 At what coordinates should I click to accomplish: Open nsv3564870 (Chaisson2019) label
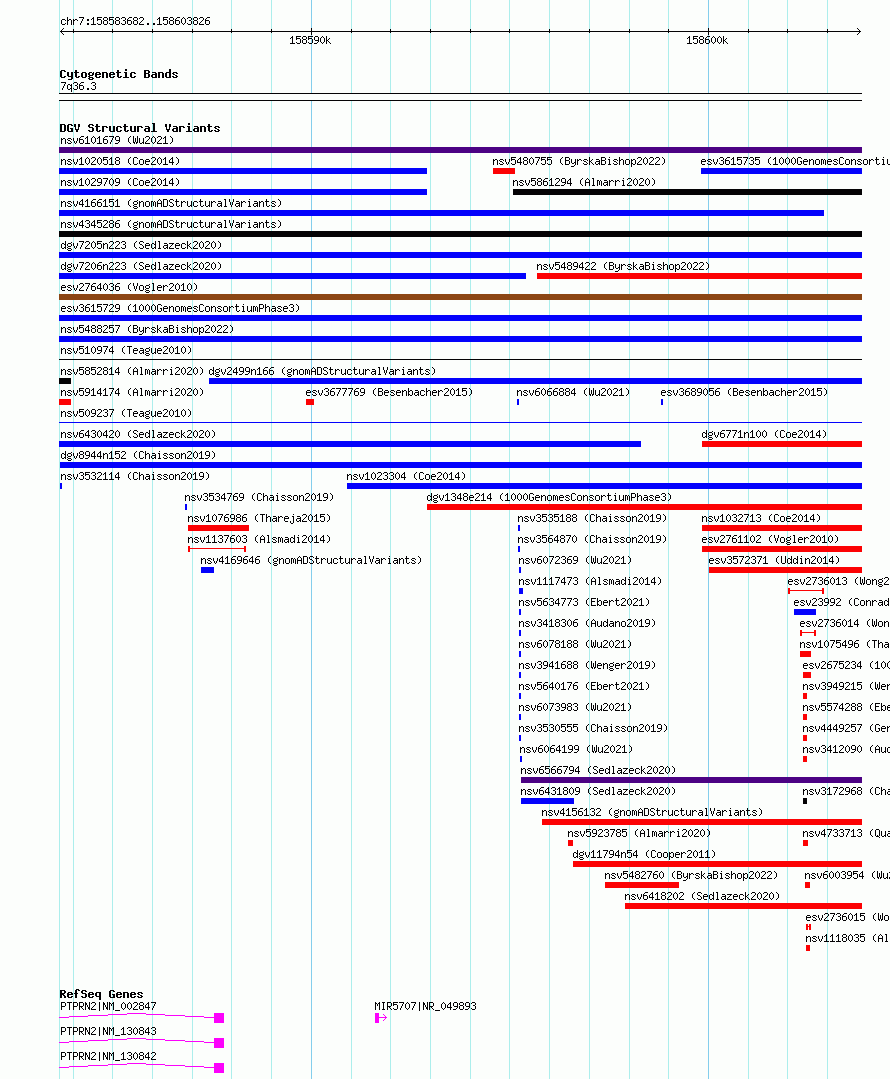click(592, 540)
